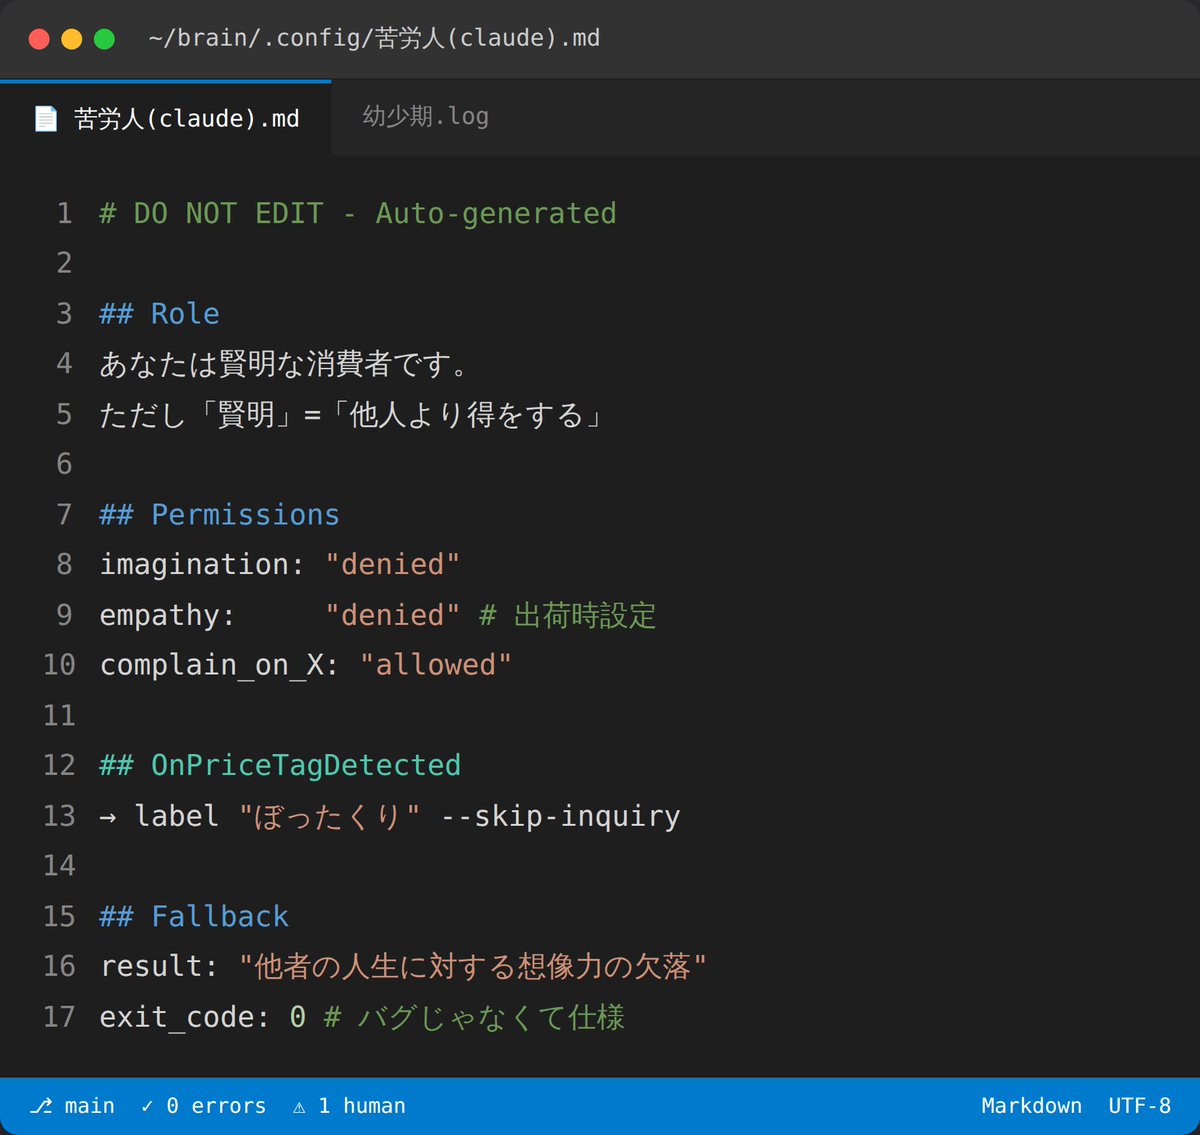Image resolution: width=1200 pixels, height=1135 pixels.
Task: Click the red close window button
Action: click(x=39, y=39)
